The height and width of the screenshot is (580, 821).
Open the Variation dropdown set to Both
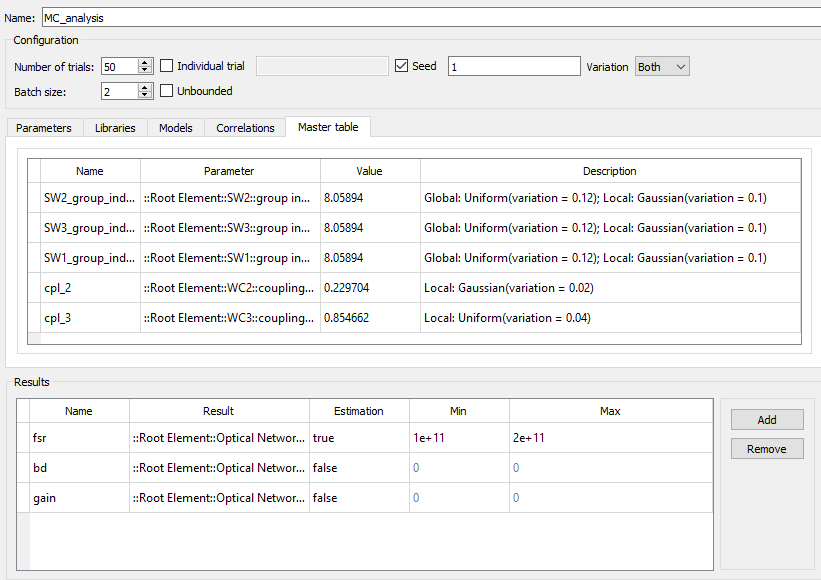tap(662, 66)
